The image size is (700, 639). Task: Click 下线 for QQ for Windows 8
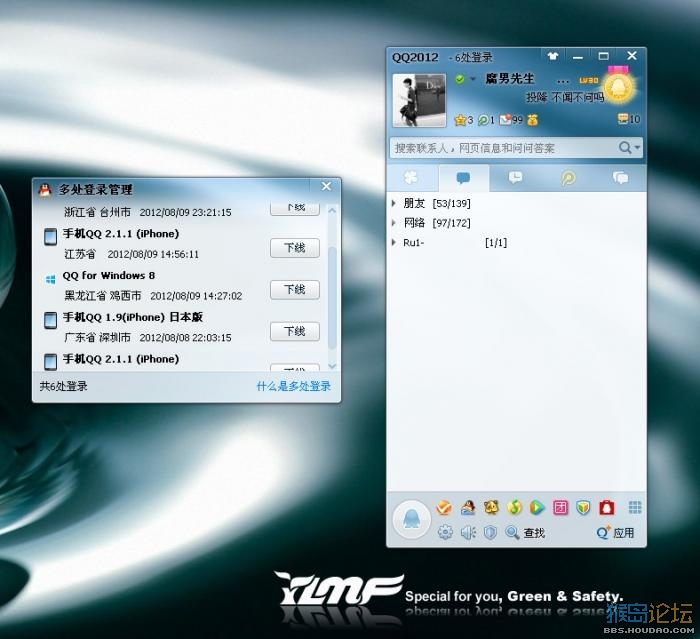(x=295, y=290)
